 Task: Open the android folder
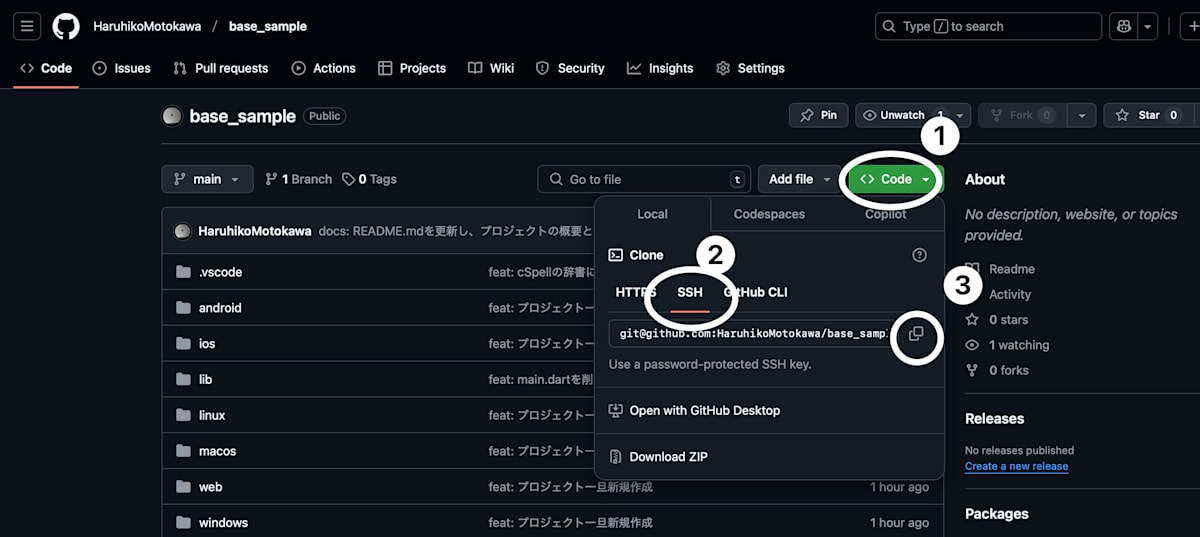point(220,308)
